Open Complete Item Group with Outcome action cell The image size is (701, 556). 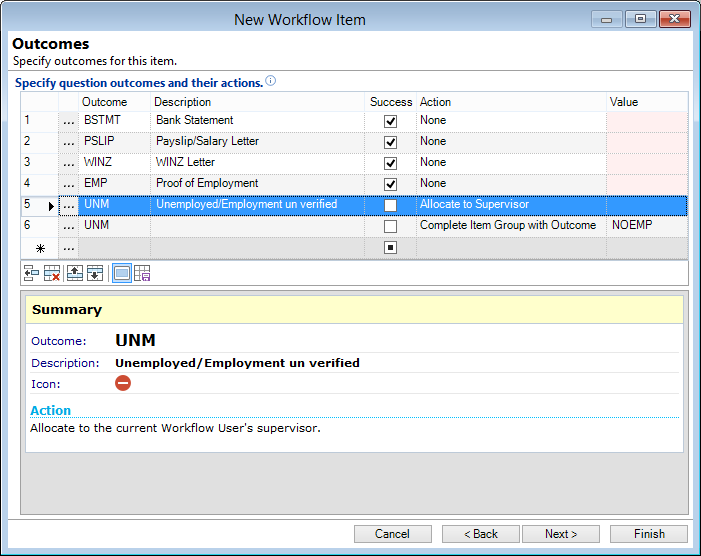pos(511,227)
